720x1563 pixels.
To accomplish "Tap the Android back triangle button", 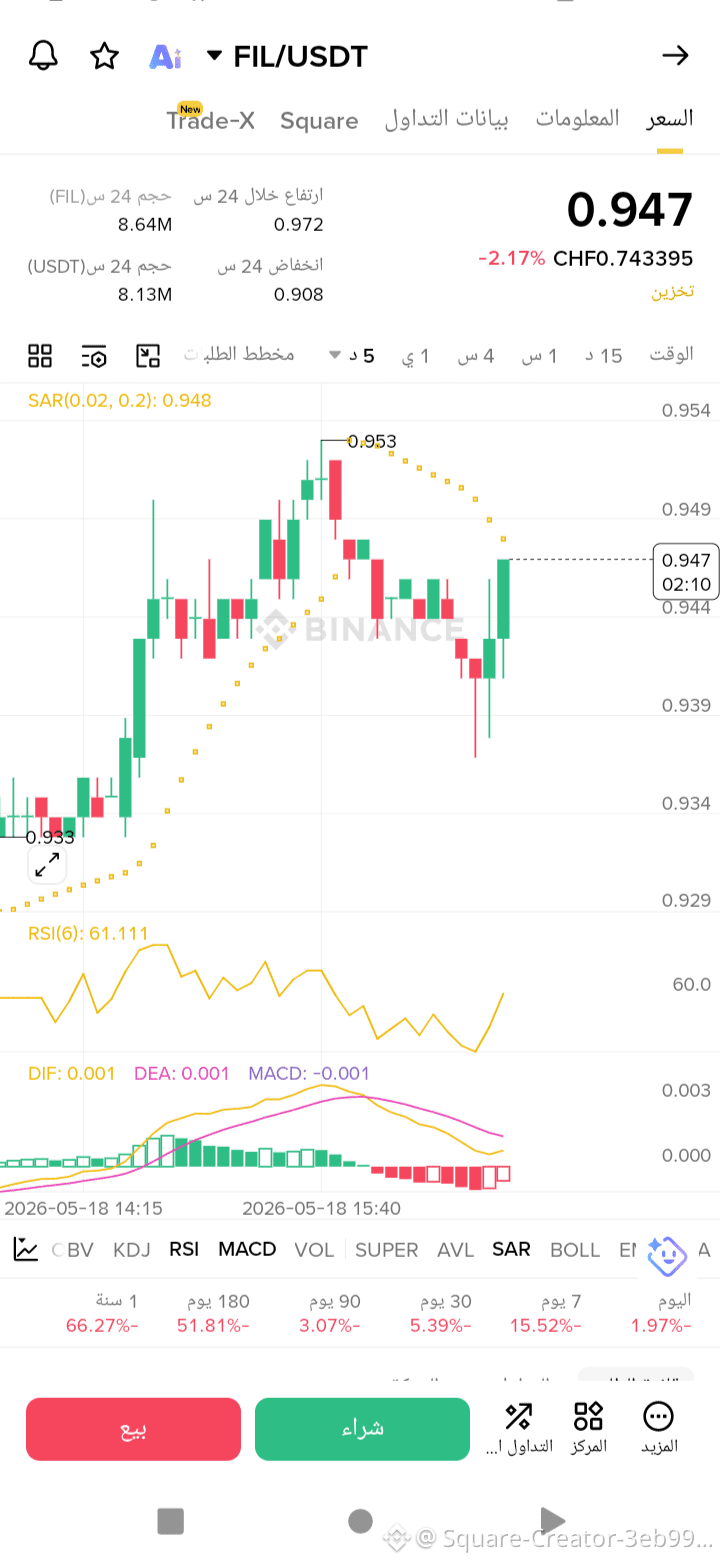I will point(551,1521).
